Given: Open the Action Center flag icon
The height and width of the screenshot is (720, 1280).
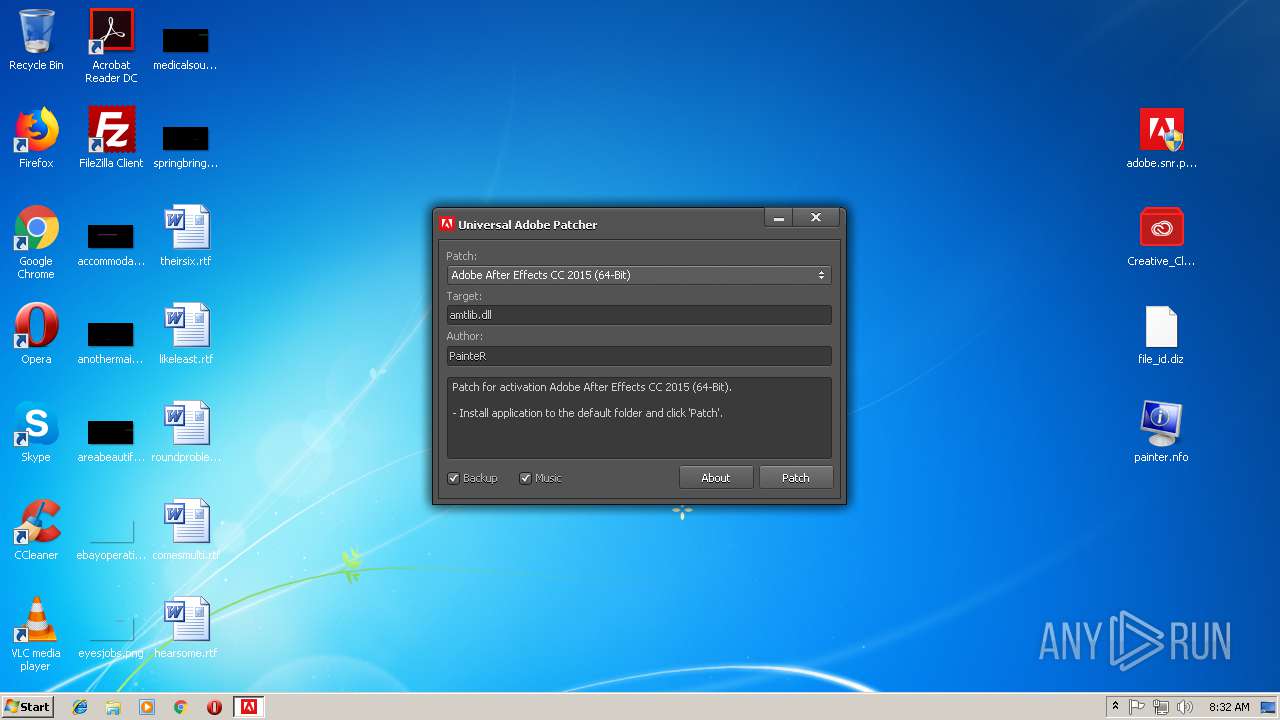Looking at the screenshot, I should point(1137,707).
